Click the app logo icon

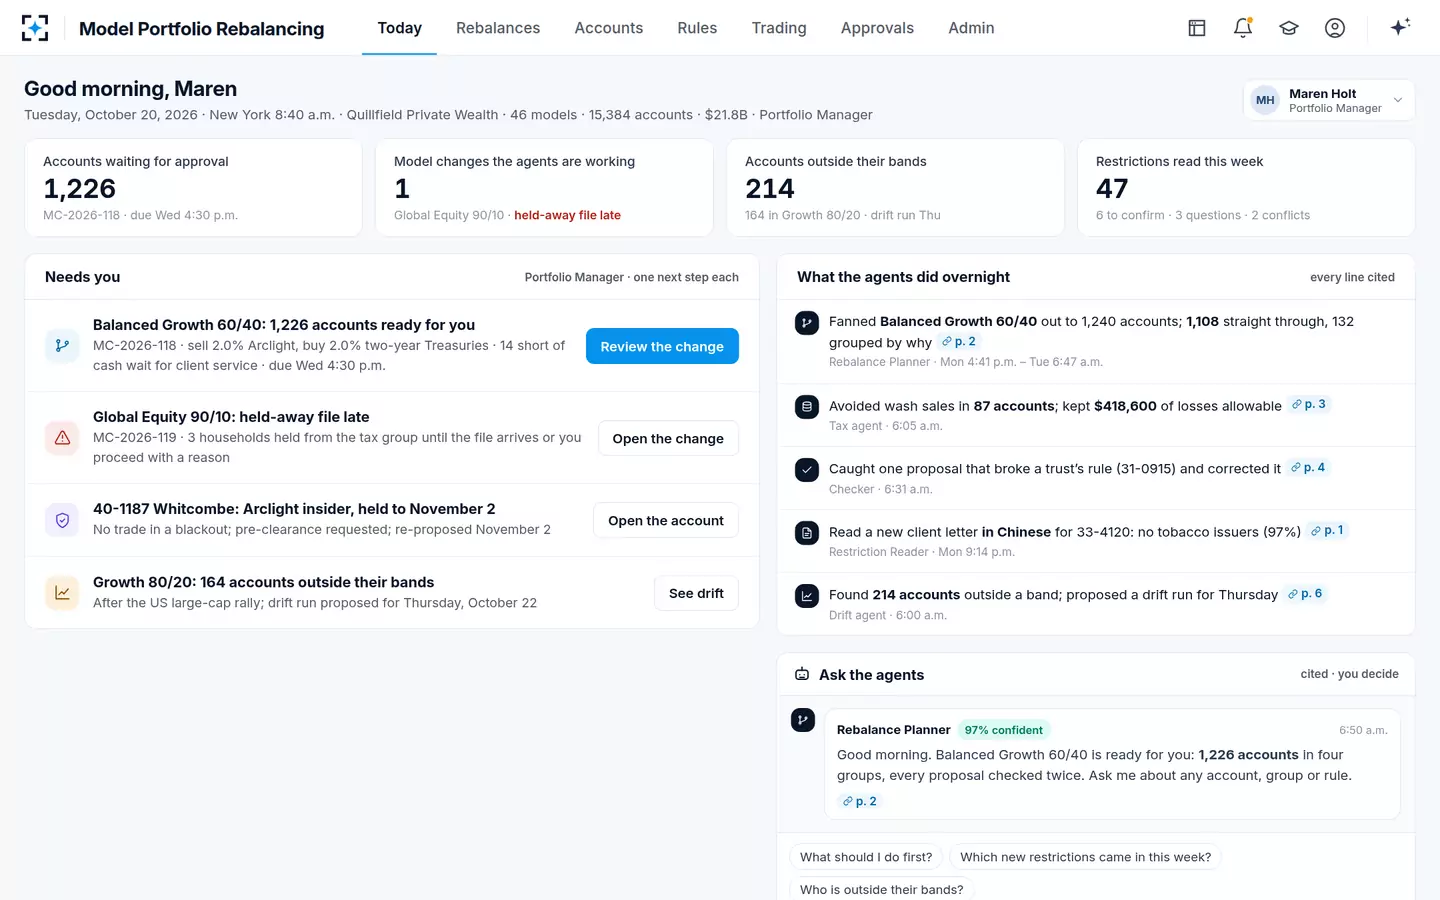click(x=35, y=28)
